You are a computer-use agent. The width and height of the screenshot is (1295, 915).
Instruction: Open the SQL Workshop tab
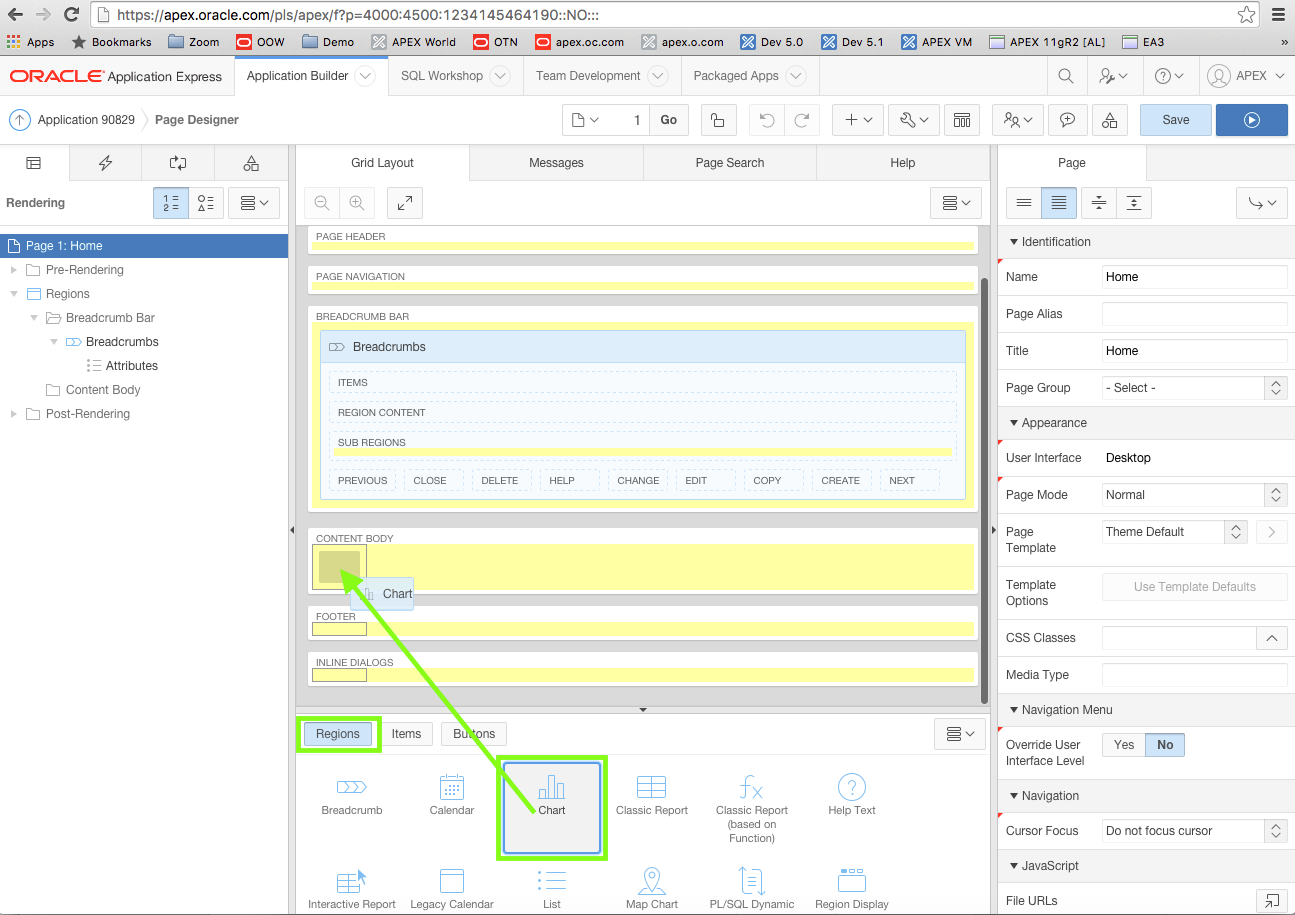pyautogui.click(x=455, y=76)
